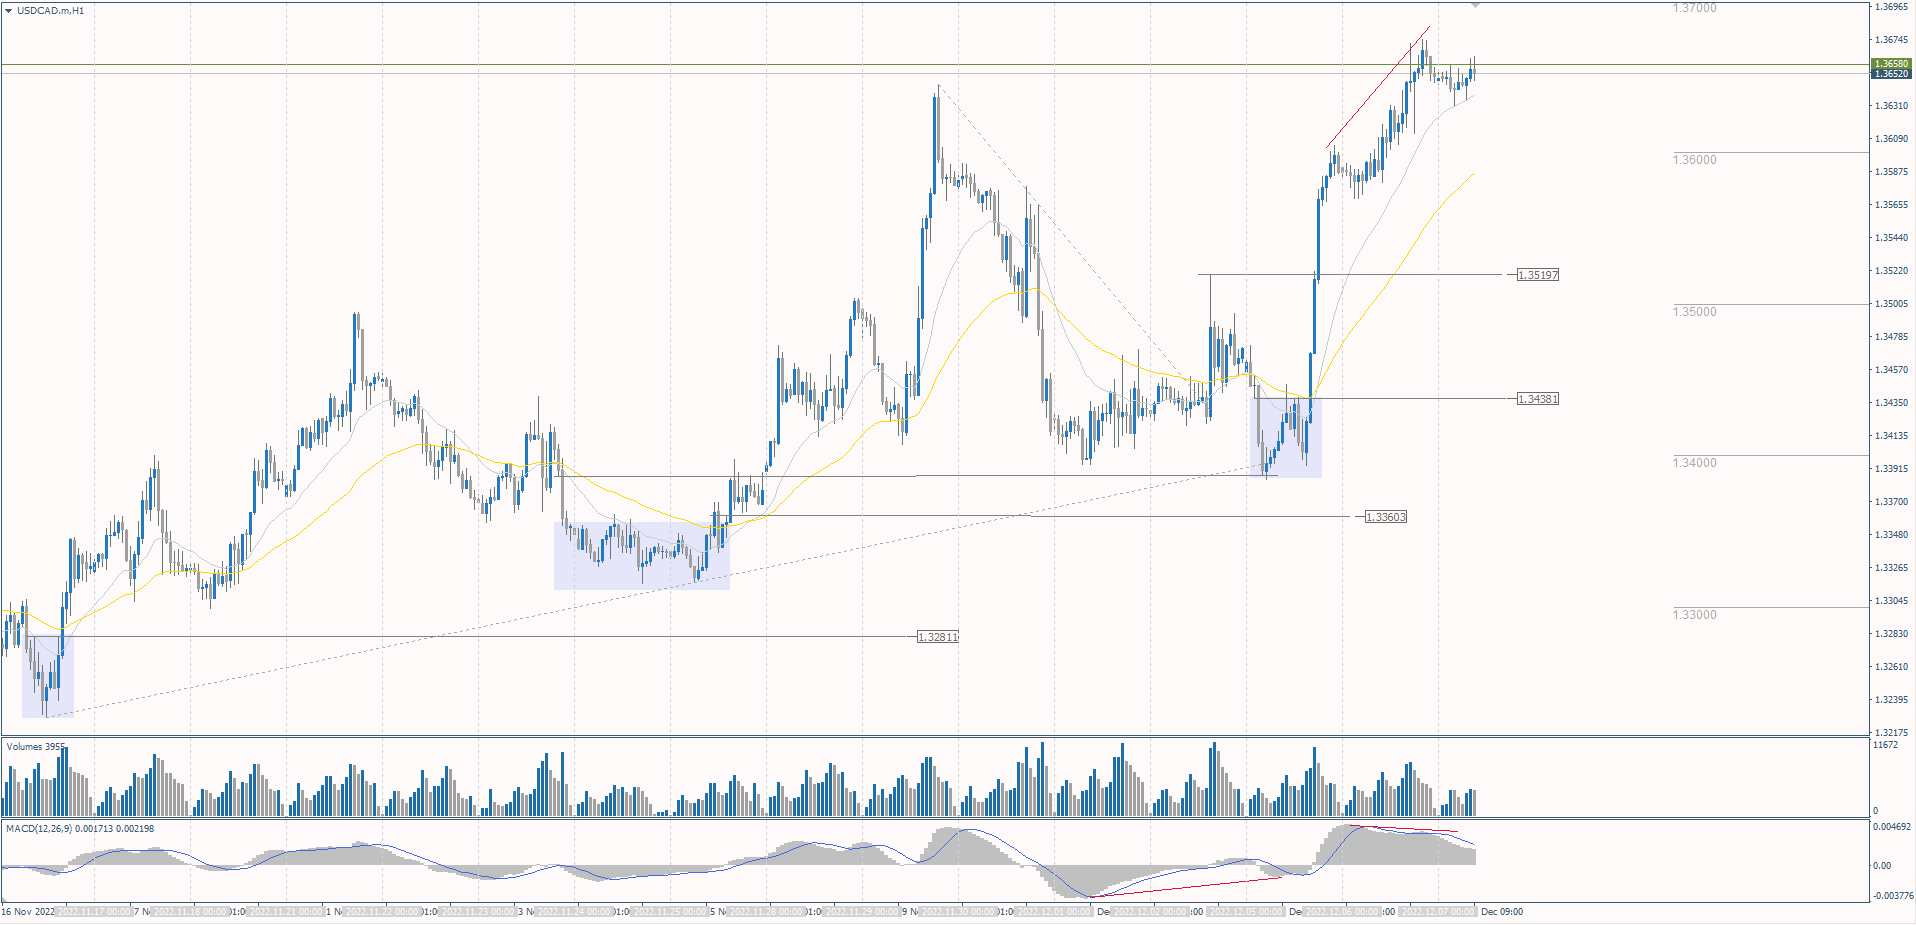Click the 1.36520 current bid price tag
The height and width of the screenshot is (925, 1916).
click(x=1891, y=74)
